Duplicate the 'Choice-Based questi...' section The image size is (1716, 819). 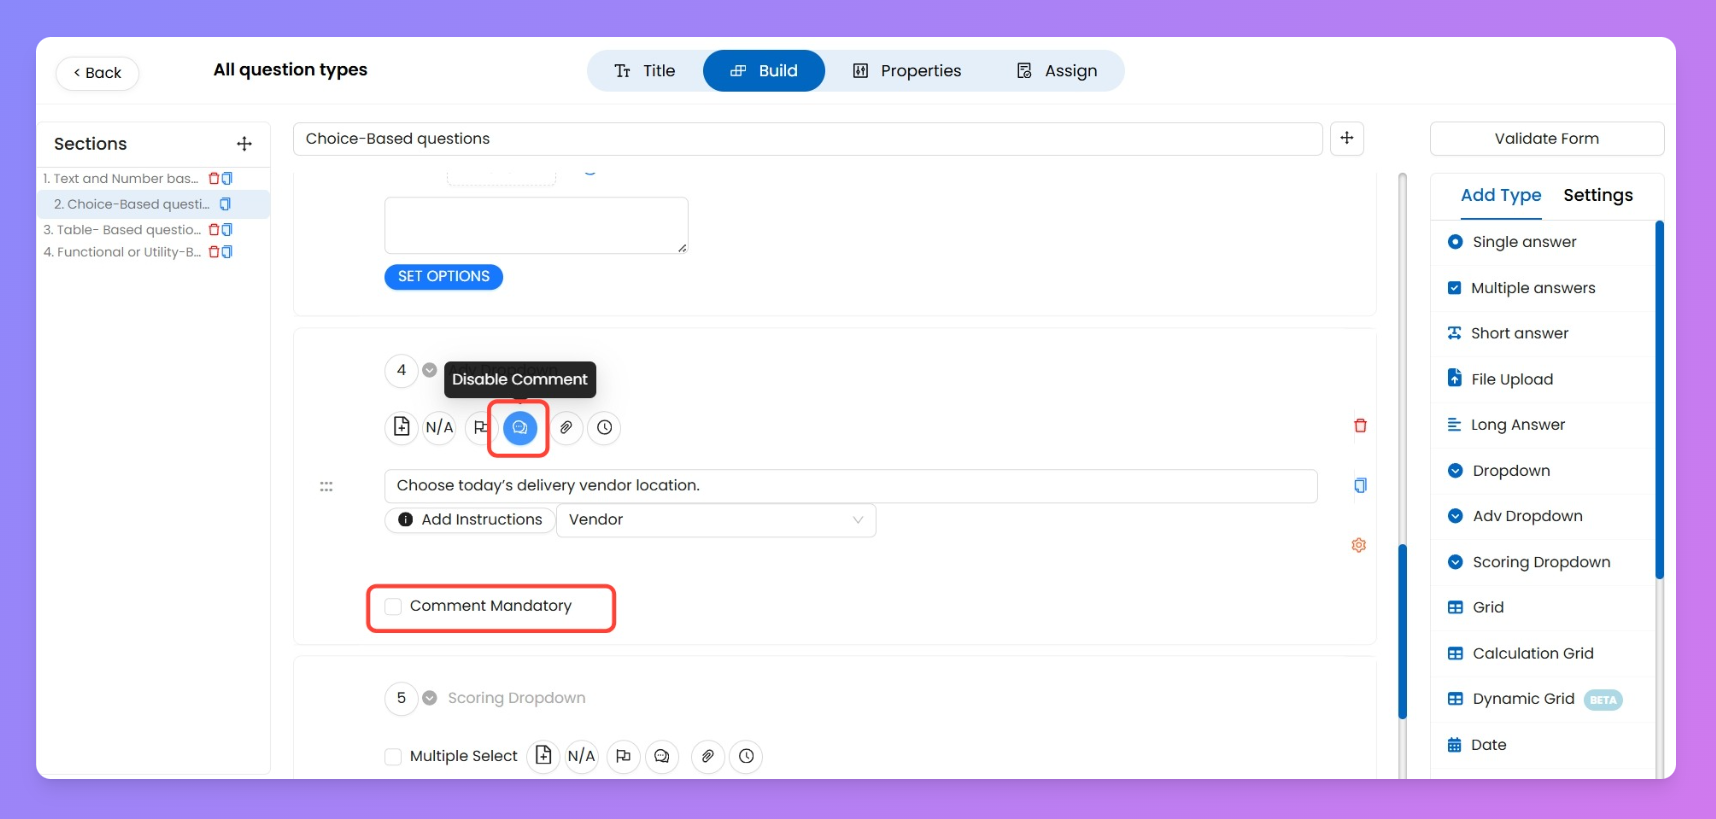[225, 204]
